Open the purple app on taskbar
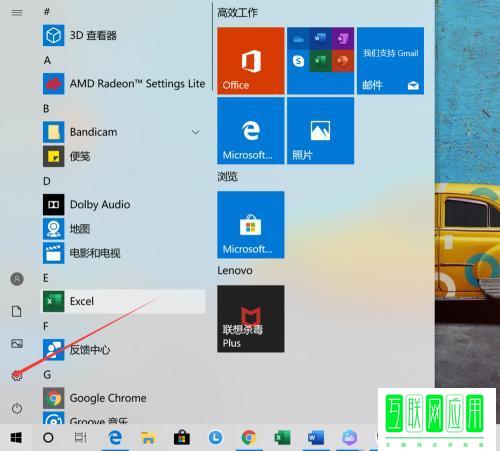This screenshot has height=451, width=500. (x=349, y=437)
